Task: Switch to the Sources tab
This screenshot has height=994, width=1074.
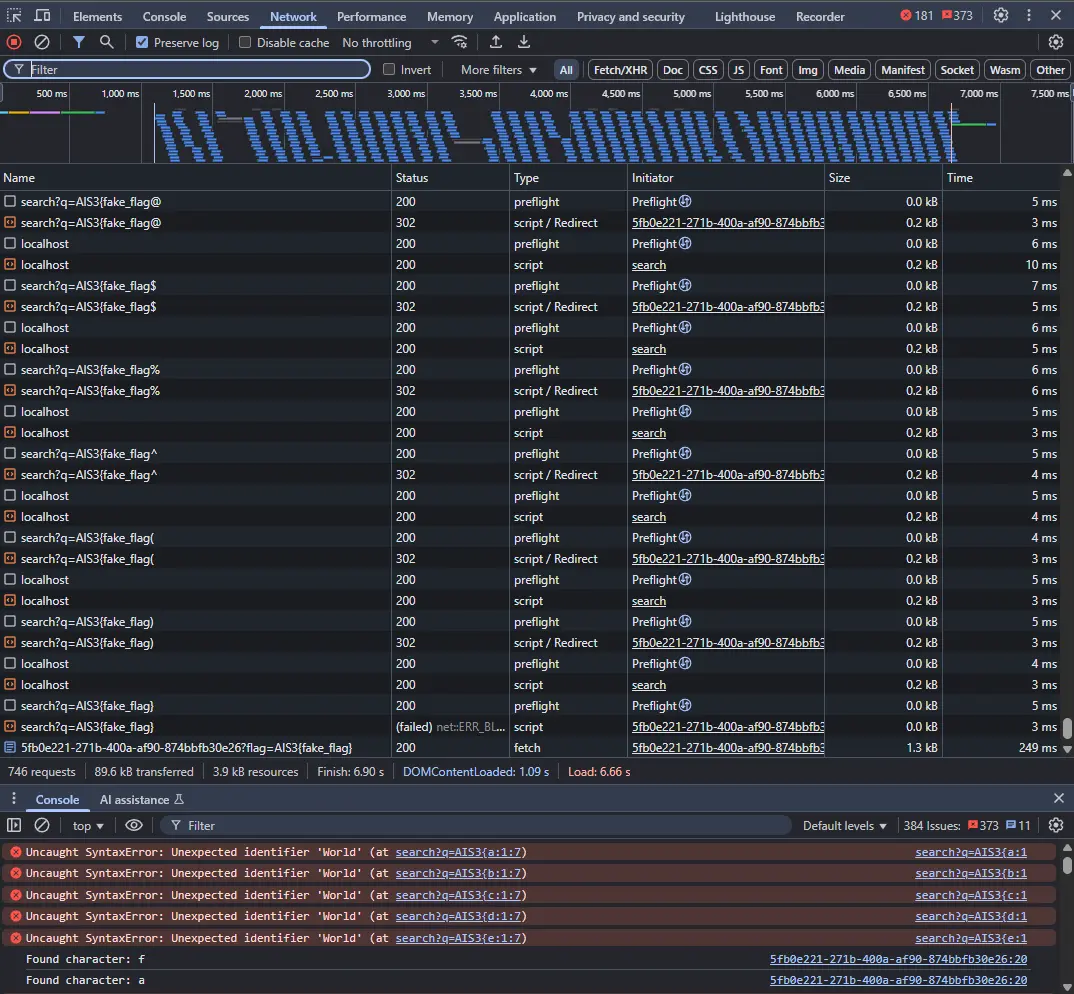Action: coord(228,16)
